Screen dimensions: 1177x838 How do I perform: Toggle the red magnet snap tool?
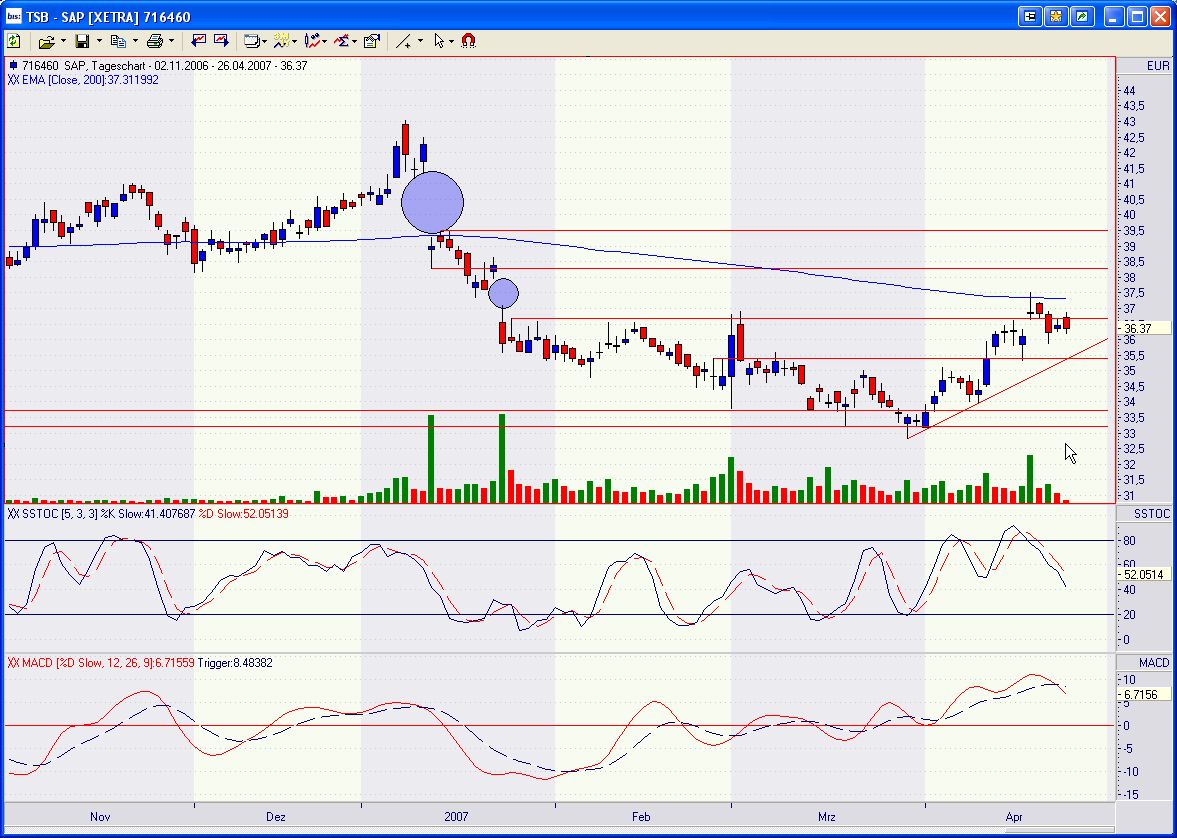pos(468,41)
